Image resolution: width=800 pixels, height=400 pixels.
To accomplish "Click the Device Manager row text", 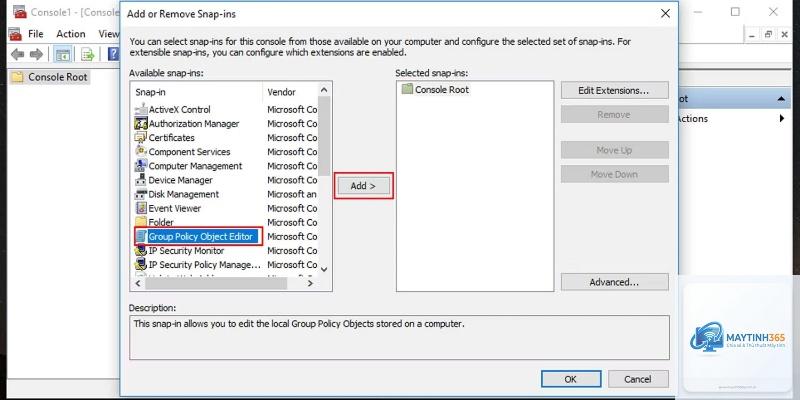I will coord(180,180).
